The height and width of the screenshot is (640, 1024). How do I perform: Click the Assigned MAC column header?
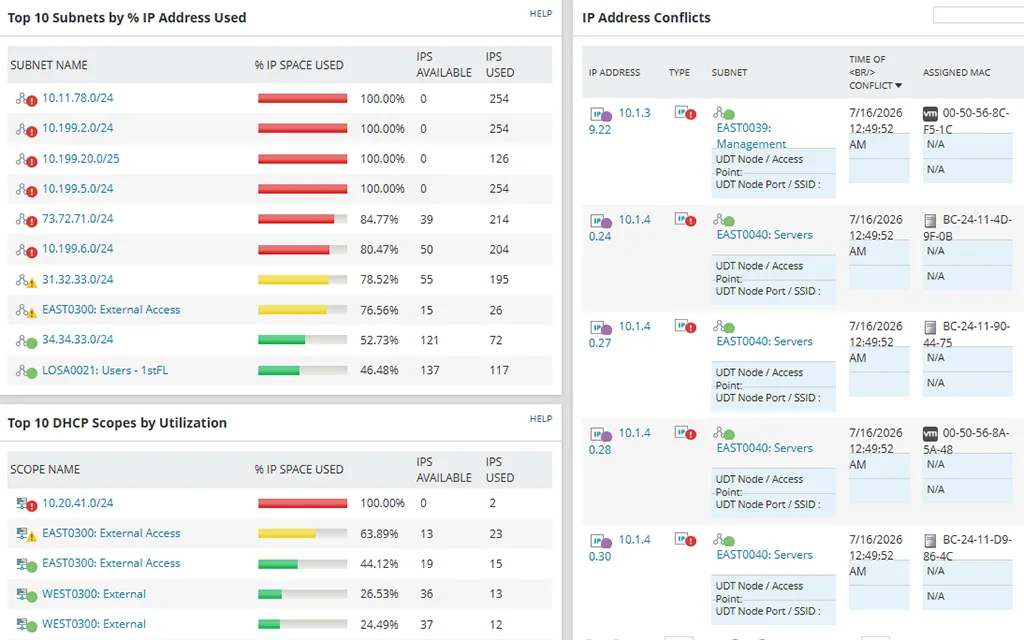tap(956, 72)
